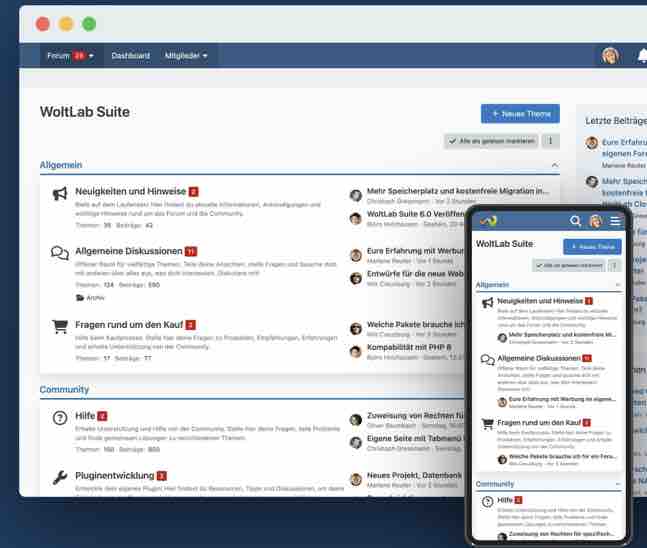Open Neuigkeiten und Hinweise in mobile view

point(540,301)
